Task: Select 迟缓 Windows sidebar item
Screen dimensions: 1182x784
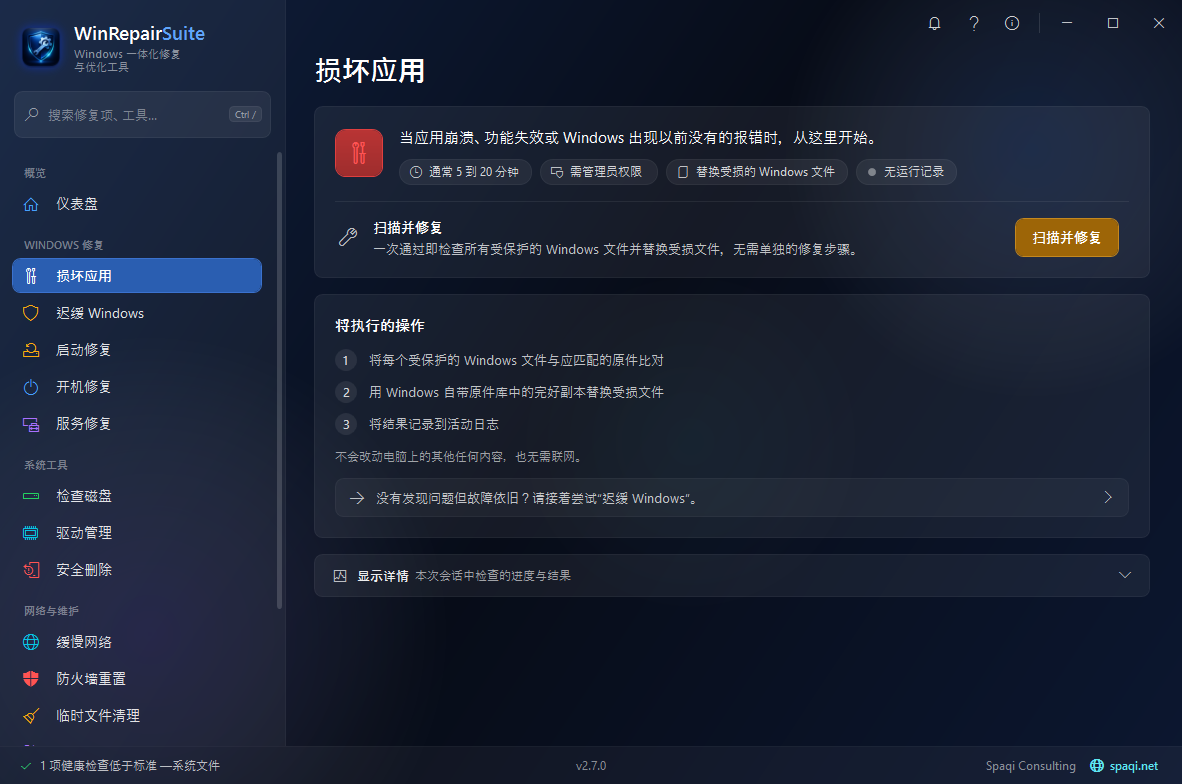Action: (137, 313)
